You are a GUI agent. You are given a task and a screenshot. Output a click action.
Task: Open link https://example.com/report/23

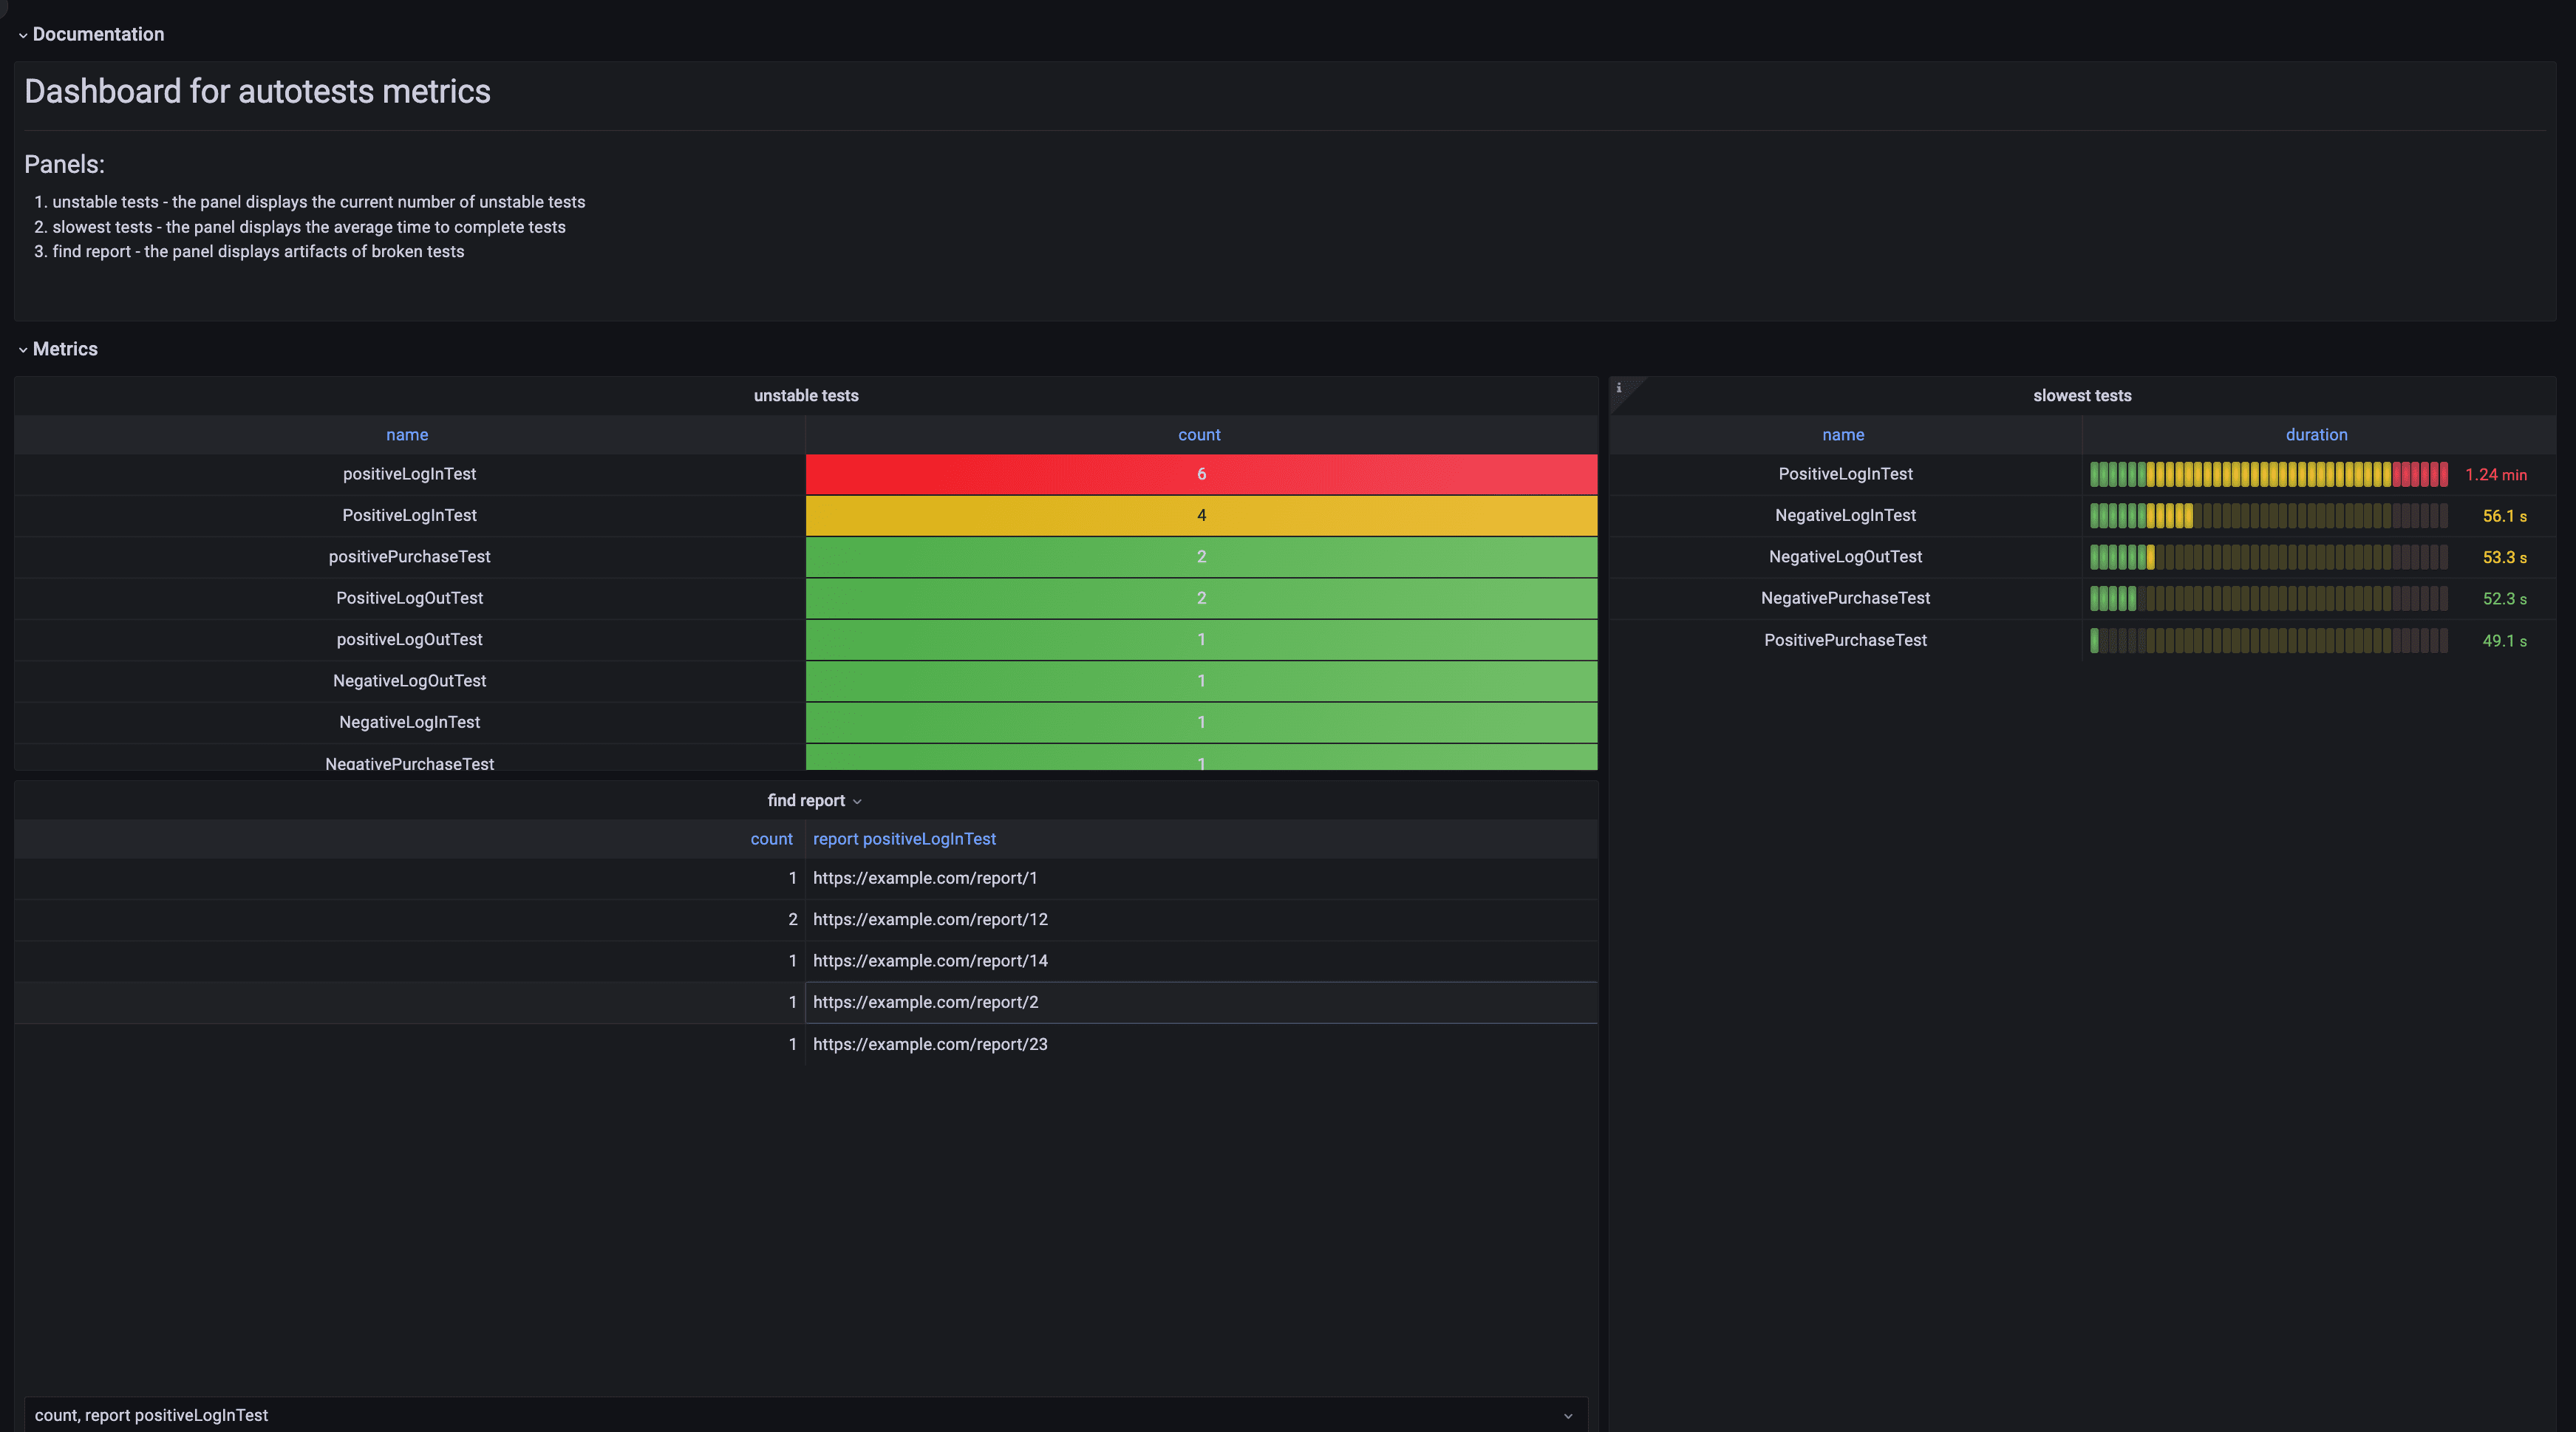tap(930, 1044)
